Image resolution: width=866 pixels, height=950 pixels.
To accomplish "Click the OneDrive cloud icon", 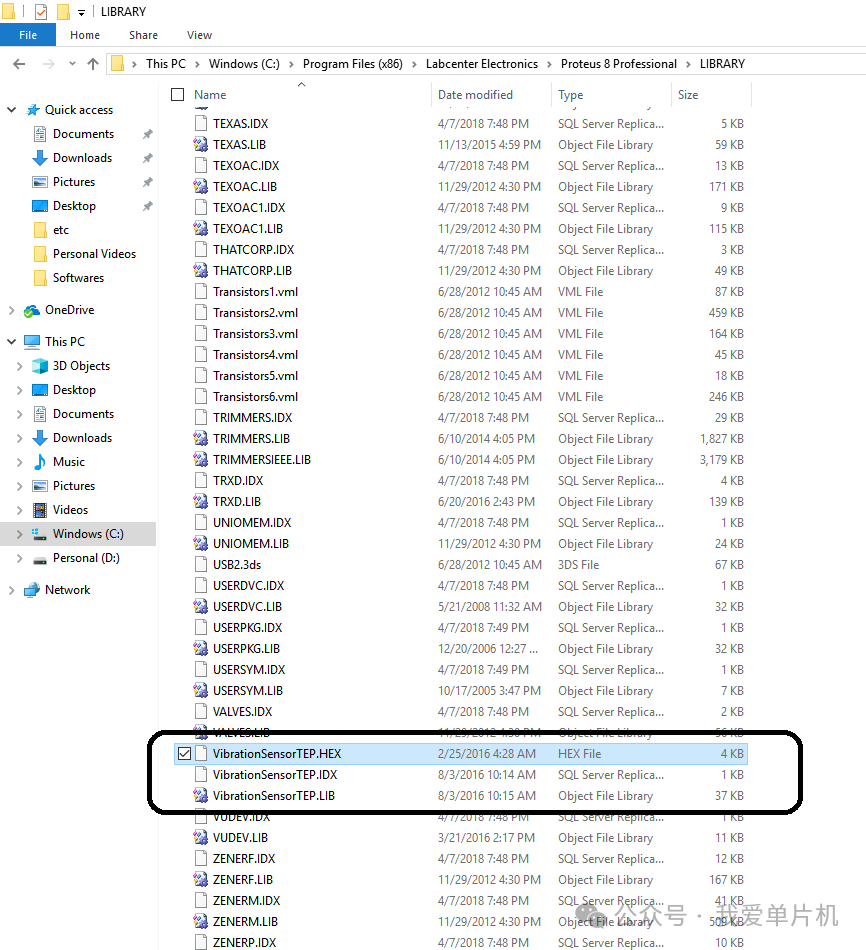I will 32,311.
